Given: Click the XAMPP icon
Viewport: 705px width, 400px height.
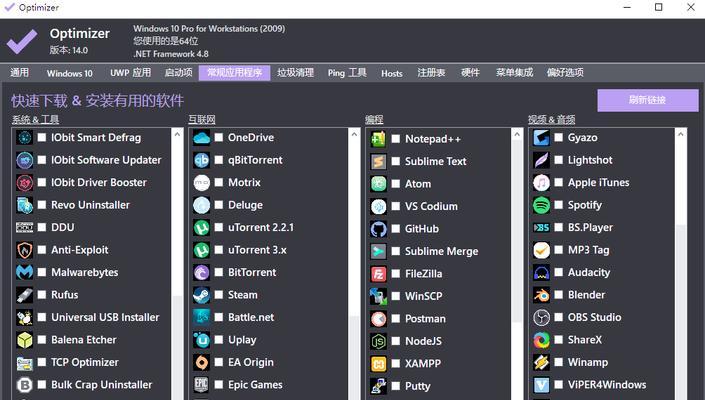Looking at the screenshot, I should pyautogui.click(x=379, y=364).
